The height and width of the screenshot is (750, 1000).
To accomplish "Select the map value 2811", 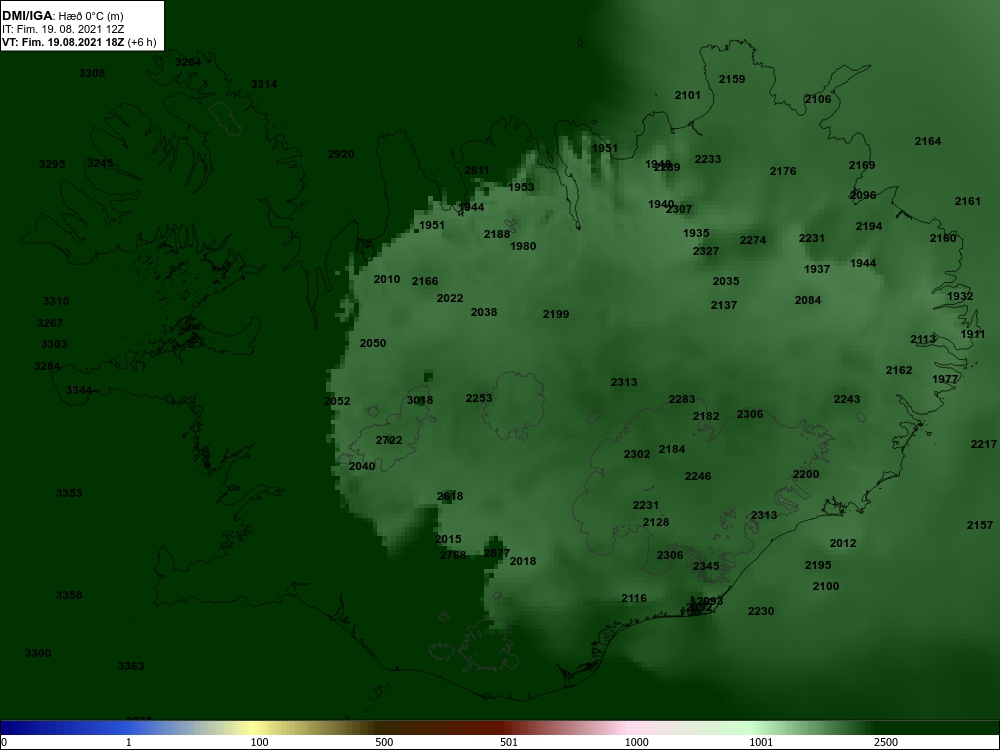I will [x=477, y=170].
